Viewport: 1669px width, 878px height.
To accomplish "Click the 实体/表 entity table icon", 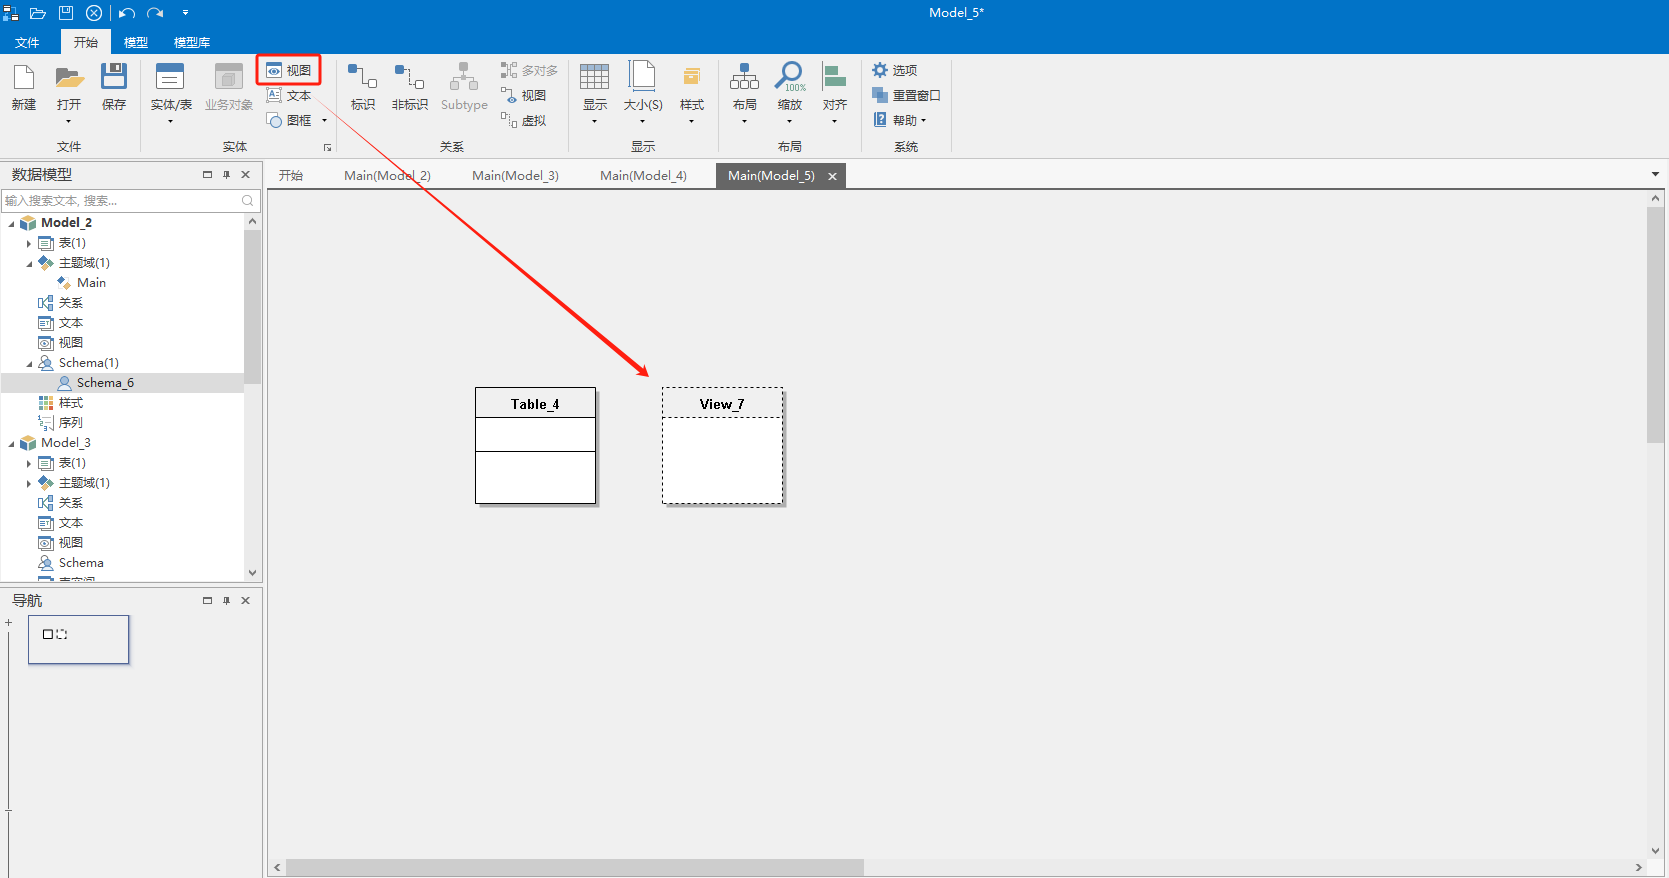I will pos(170,77).
